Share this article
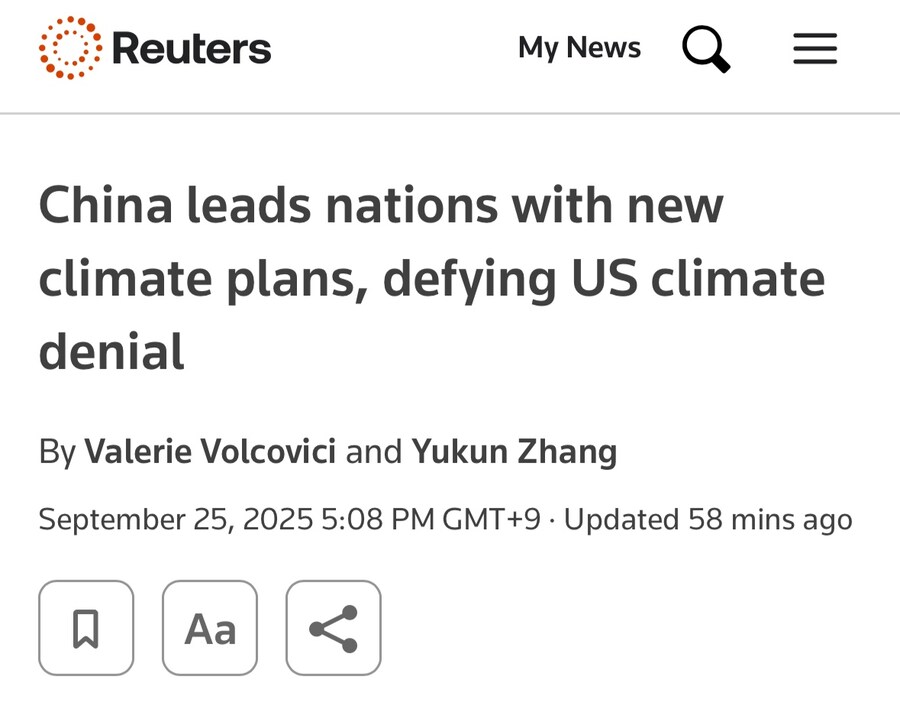Screen dimensions: 900x705 coord(333,628)
